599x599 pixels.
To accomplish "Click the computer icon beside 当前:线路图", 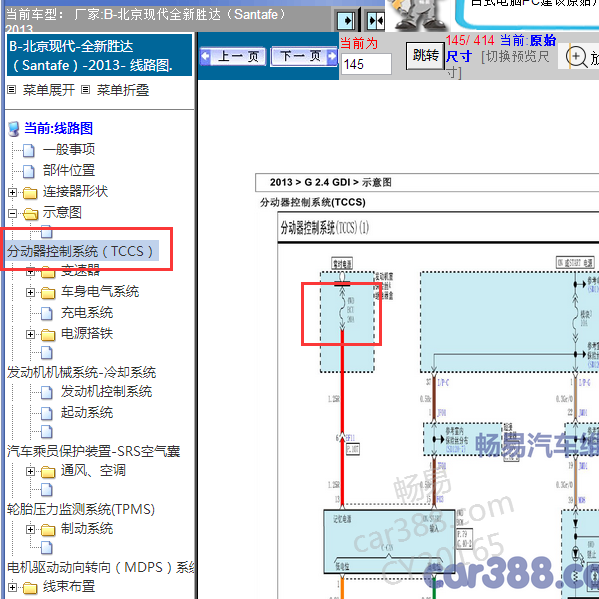I will click(x=14, y=129).
